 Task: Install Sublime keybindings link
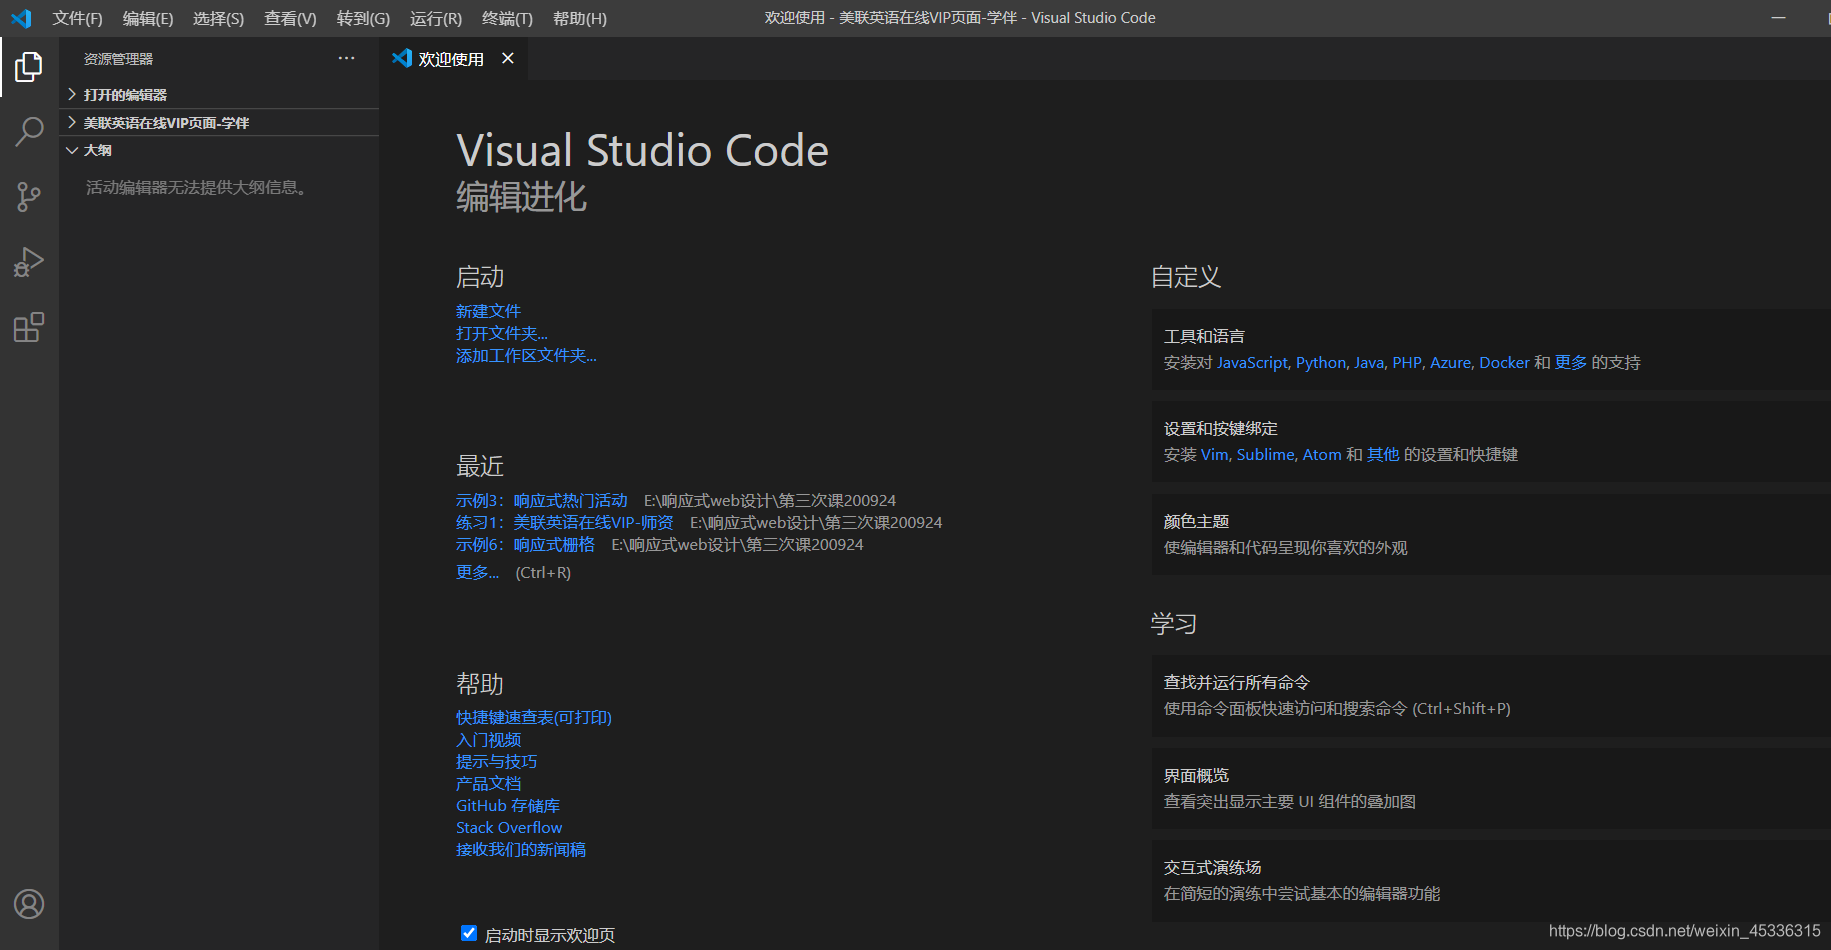(x=1265, y=454)
